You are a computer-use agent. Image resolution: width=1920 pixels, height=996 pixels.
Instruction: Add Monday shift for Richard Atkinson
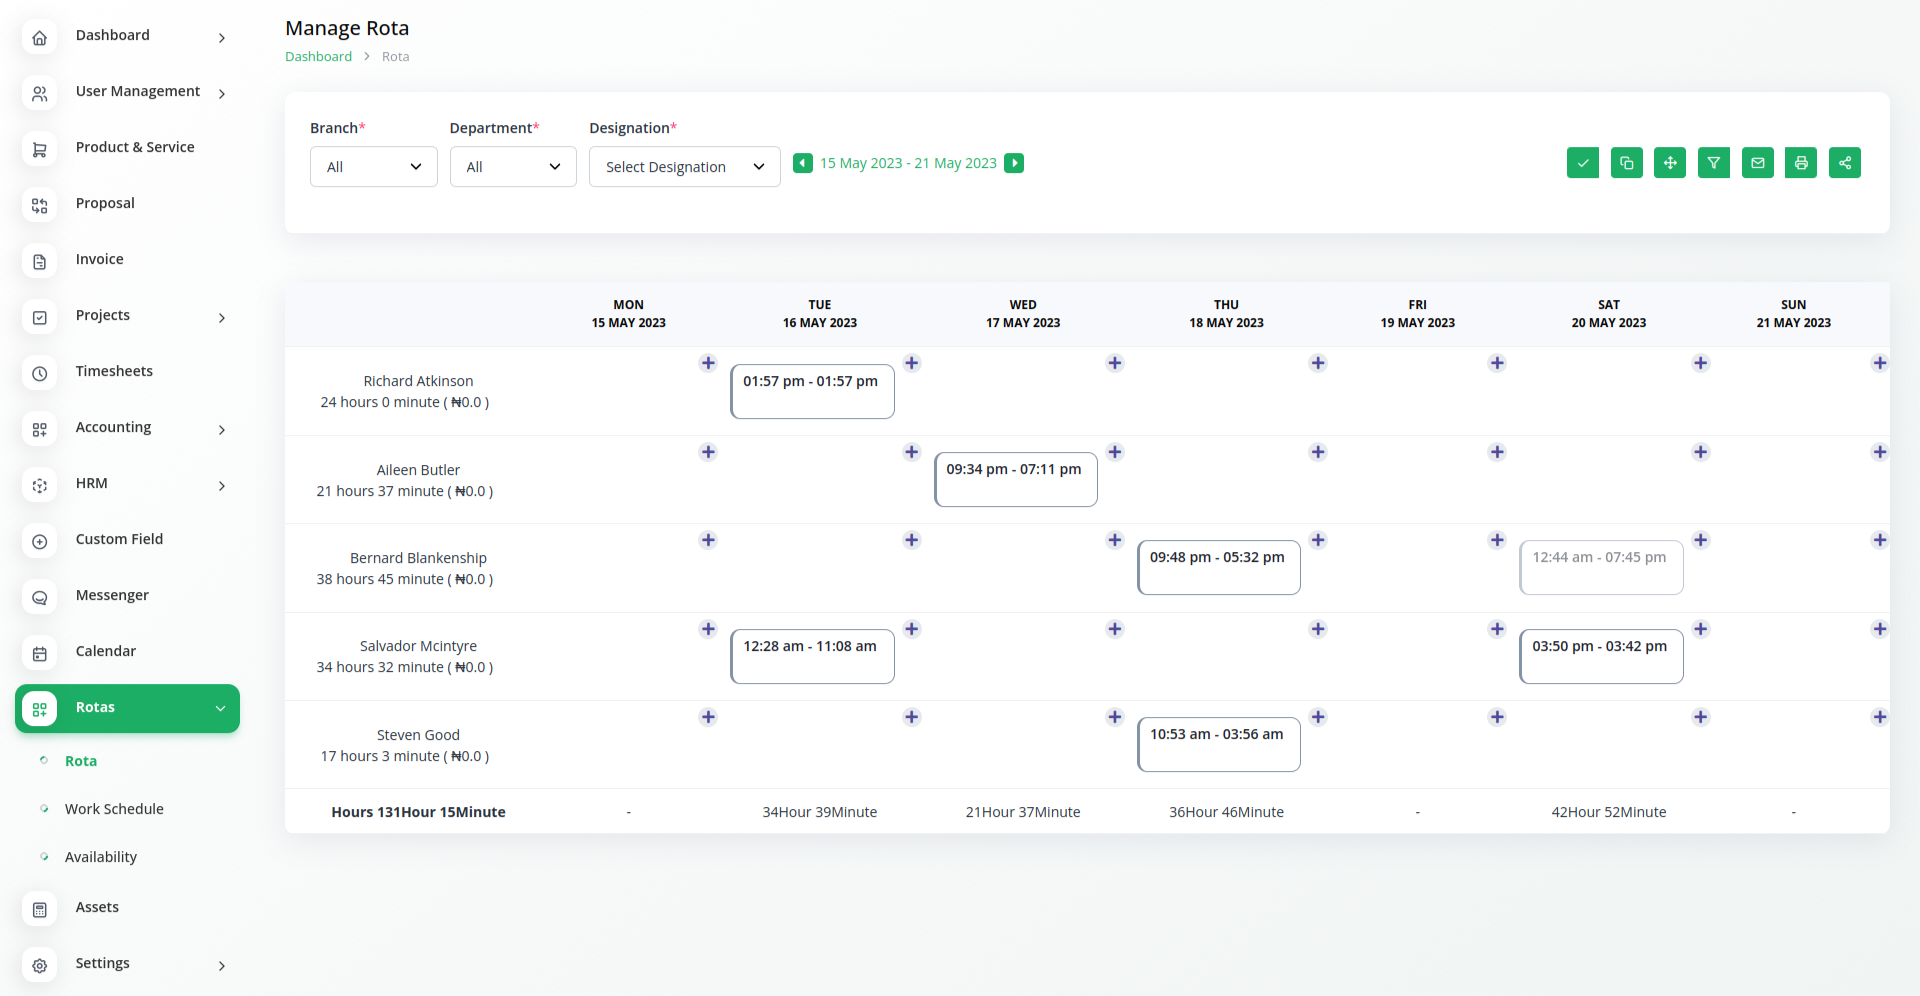(708, 363)
